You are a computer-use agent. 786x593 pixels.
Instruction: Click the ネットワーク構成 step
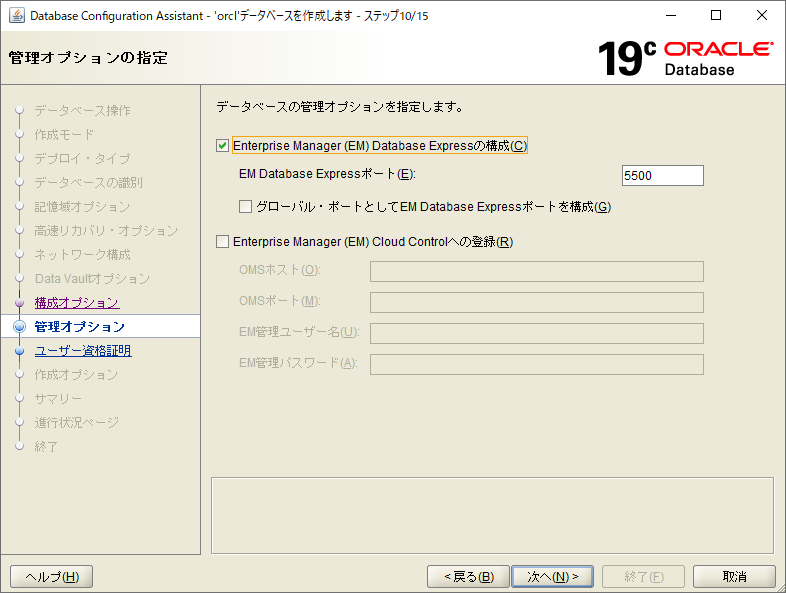[x=83, y=255]
